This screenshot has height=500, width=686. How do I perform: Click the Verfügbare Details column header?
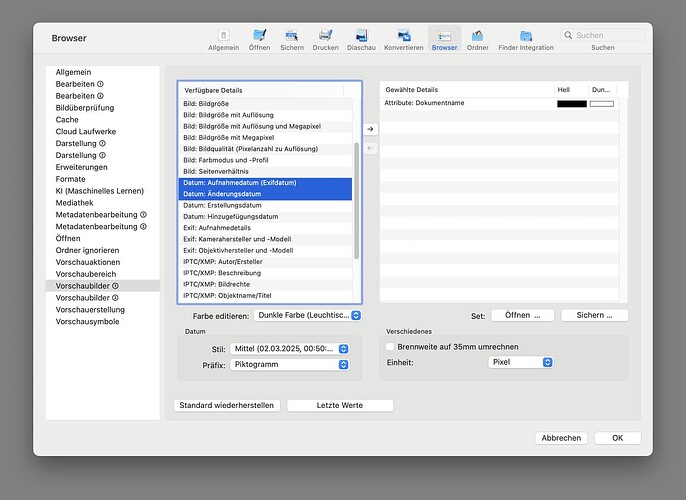261,91
